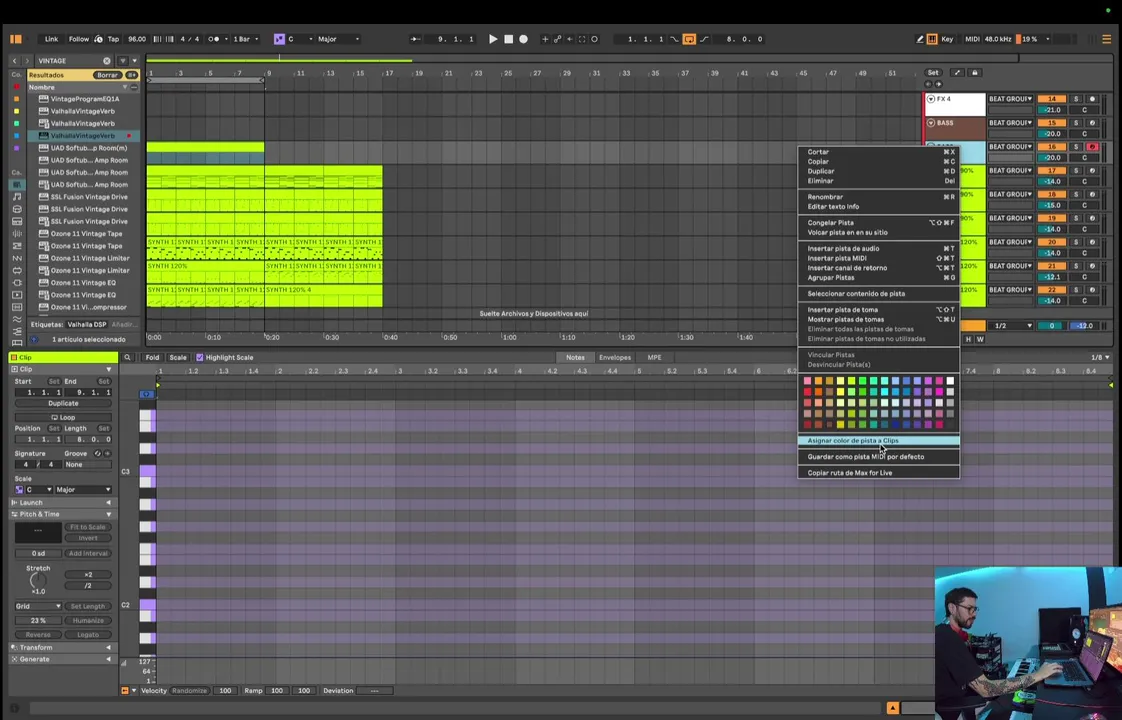Choose Asignar color de pista a Clips
Screen dimensions: 1122x720
coord(879,441)
